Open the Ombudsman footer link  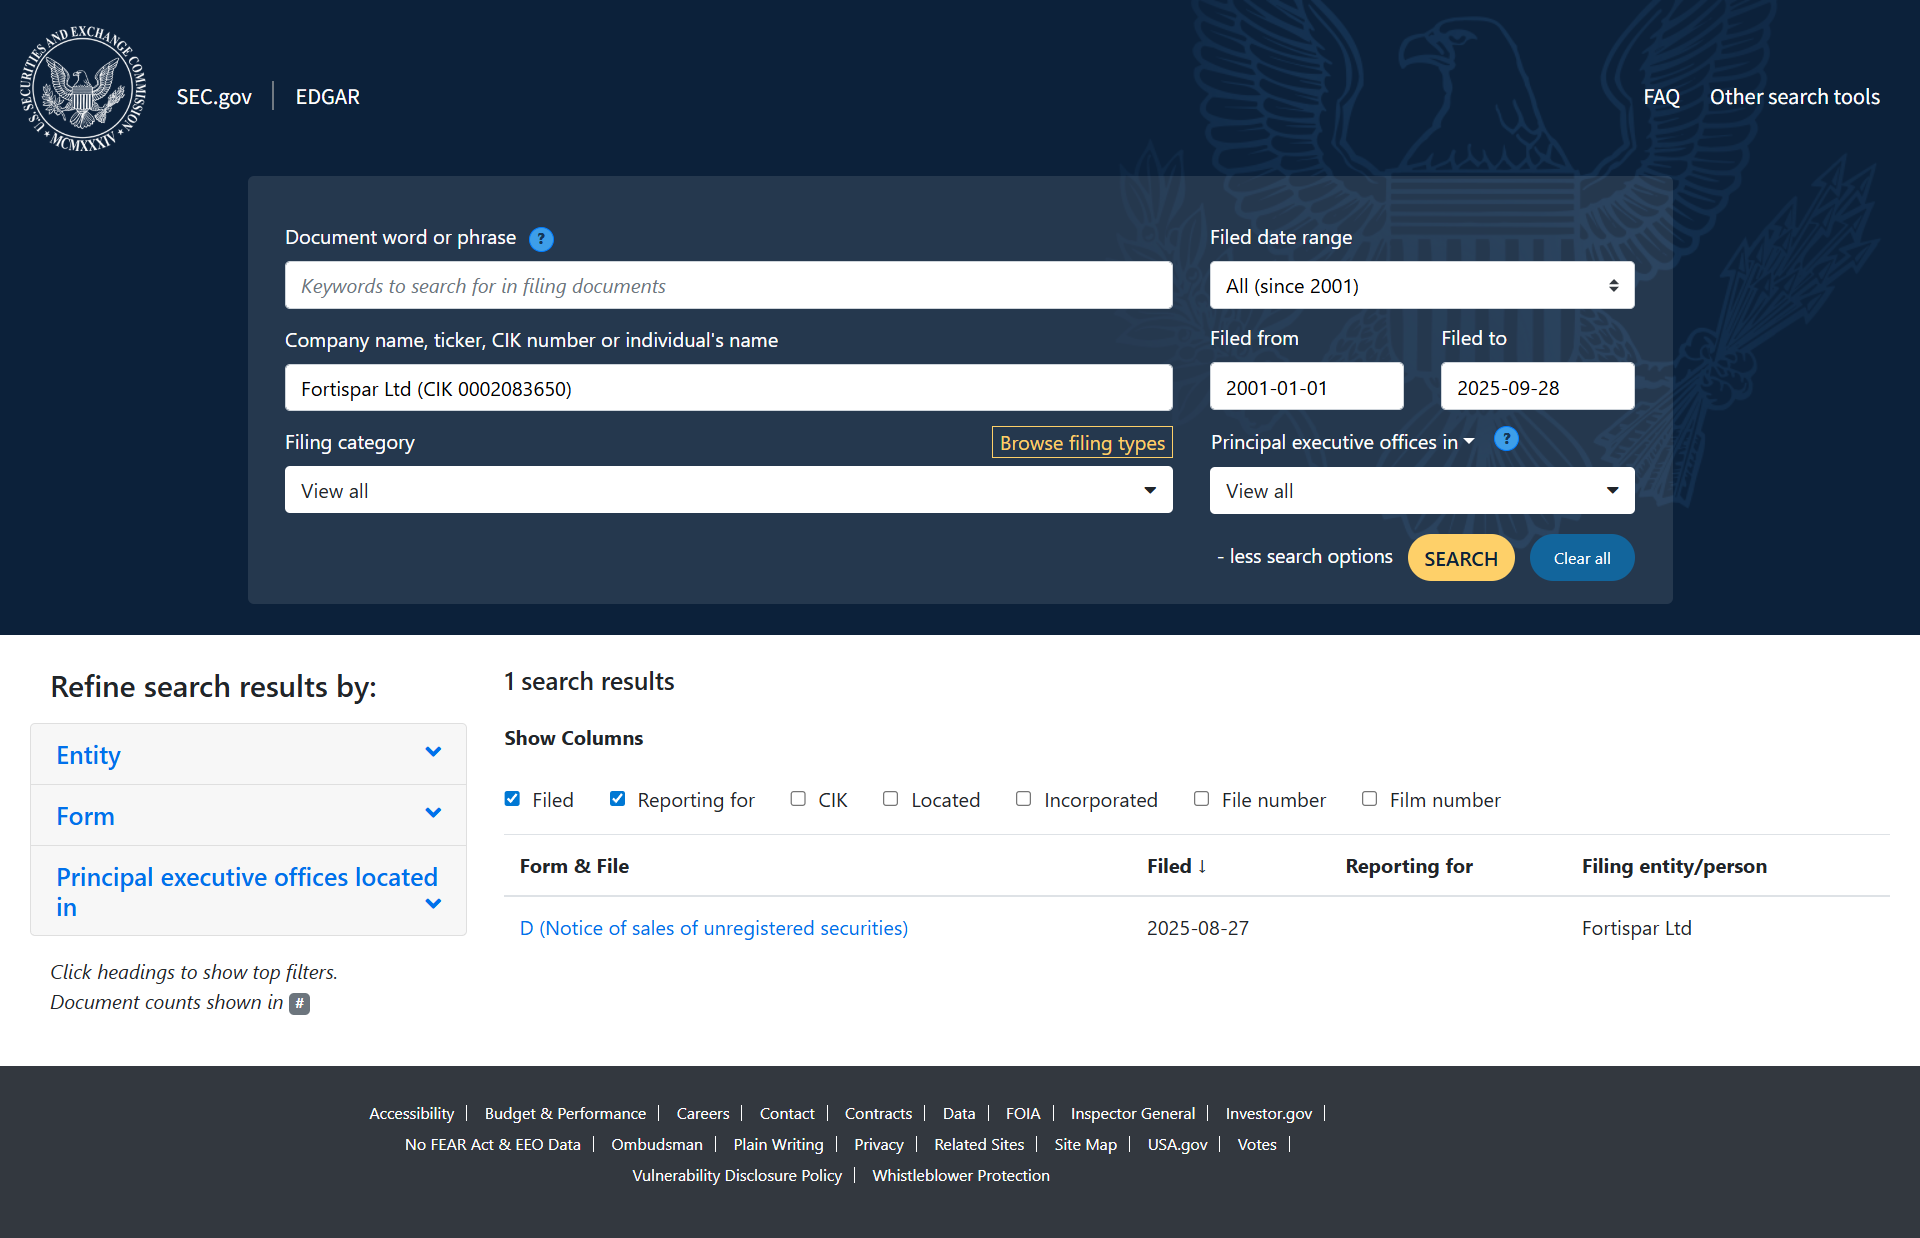(x=657, y=1145)
